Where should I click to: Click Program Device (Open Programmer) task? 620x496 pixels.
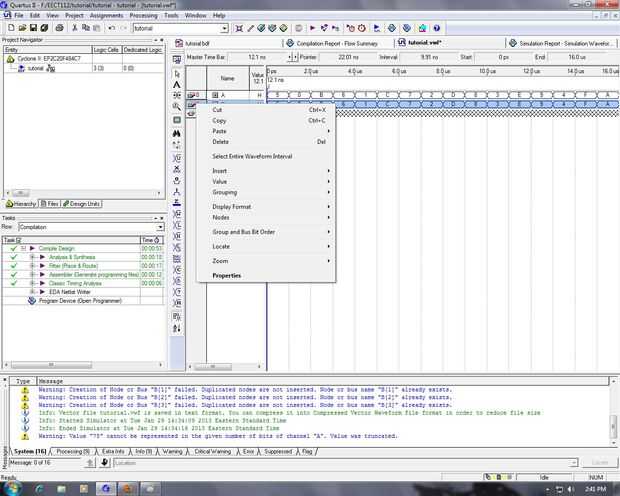point(80,301)
